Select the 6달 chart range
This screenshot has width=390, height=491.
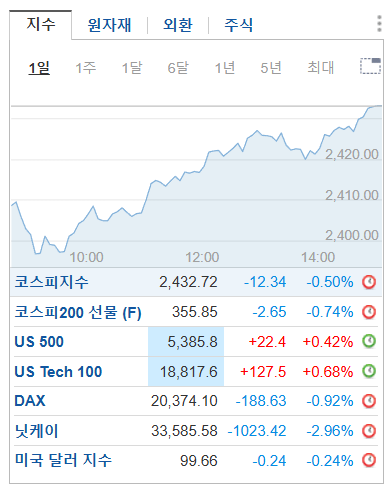[x=178, y=68]
